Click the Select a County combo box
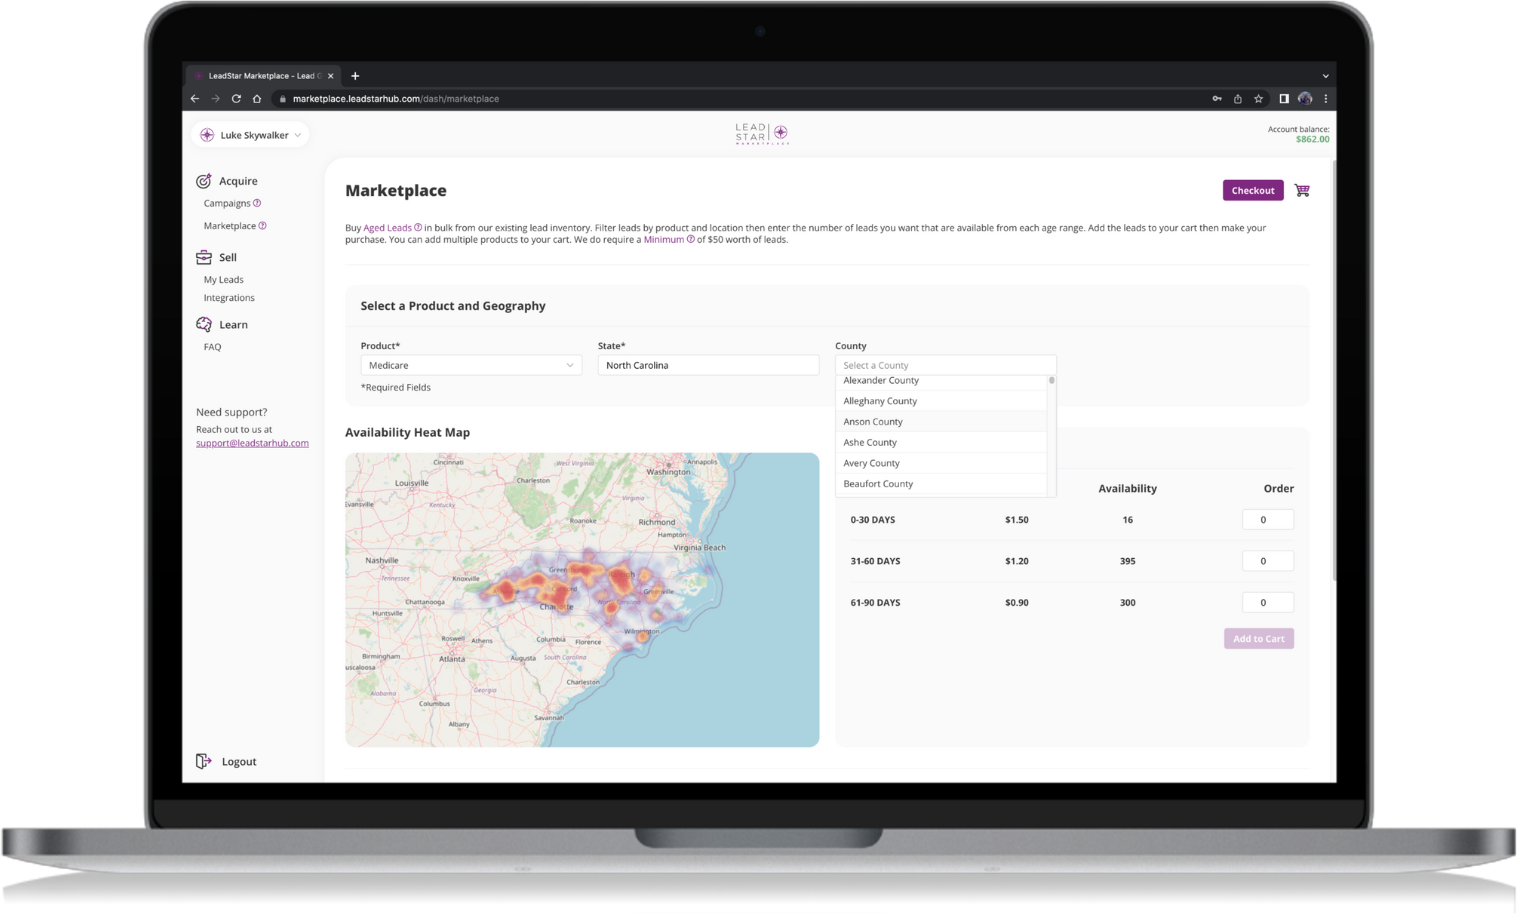 (x=946, y=365)
